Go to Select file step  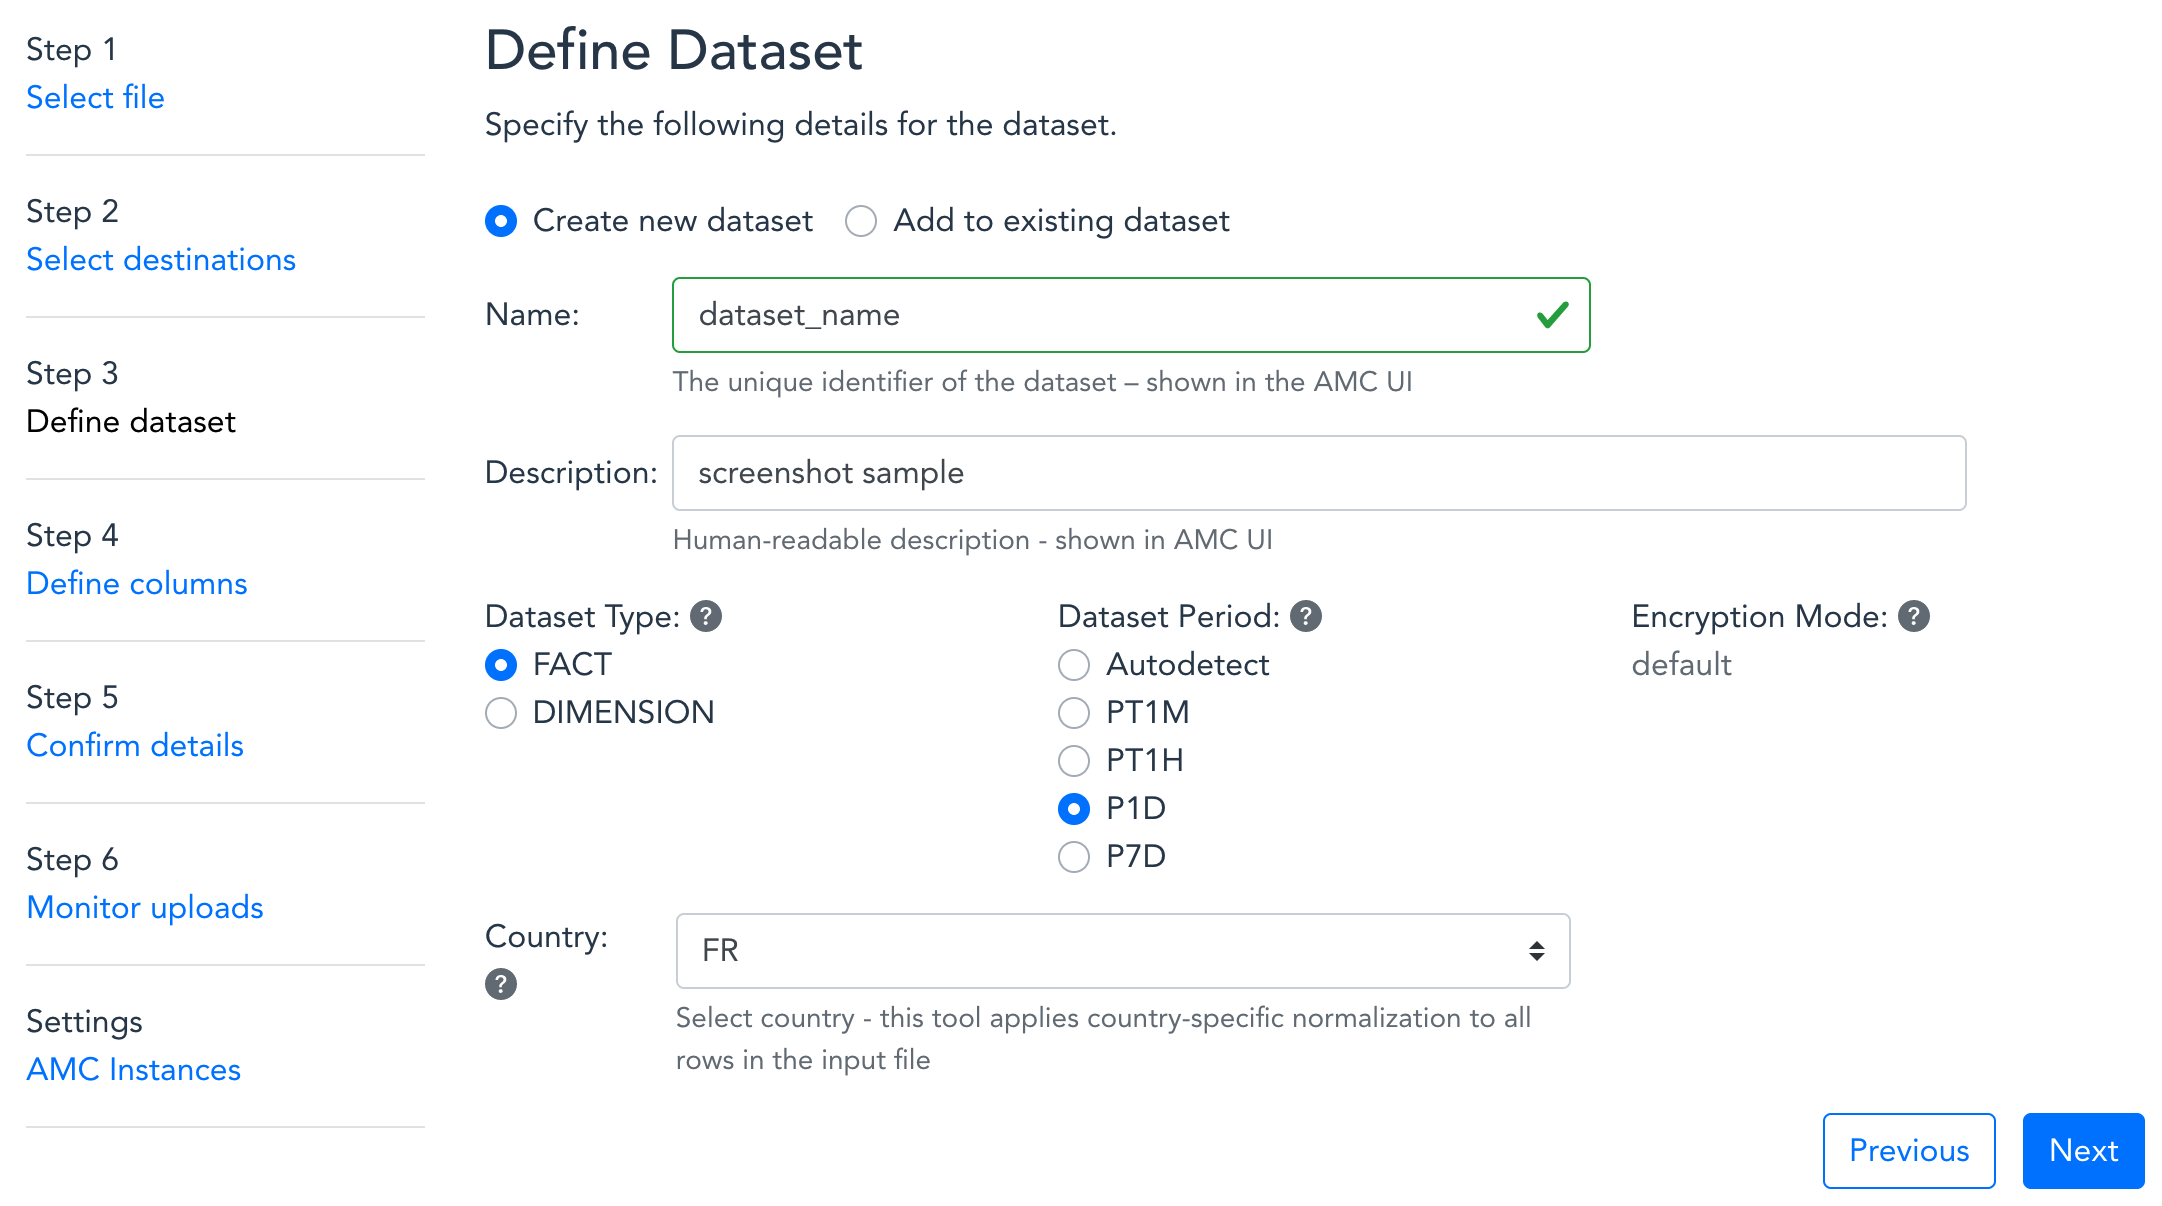point(95,98)
